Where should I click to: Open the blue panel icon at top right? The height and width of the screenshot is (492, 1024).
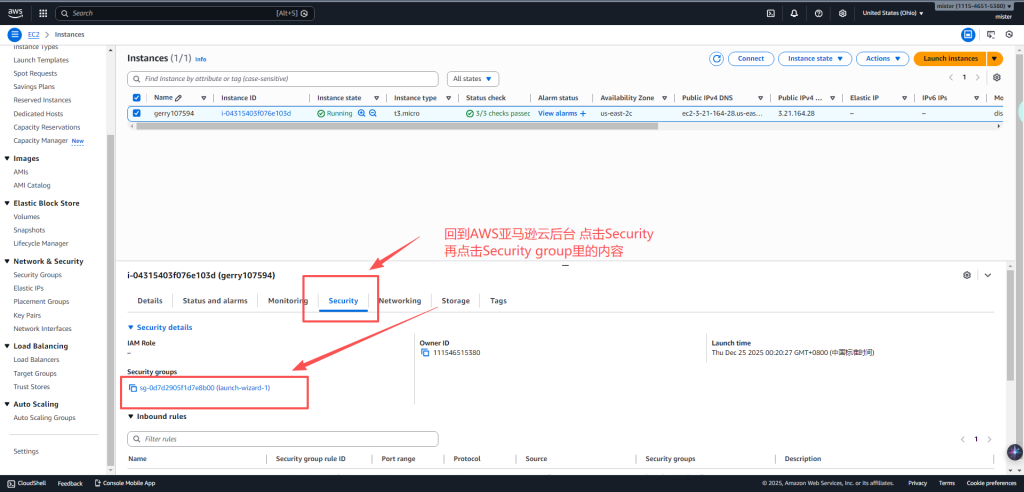(968, 35)
